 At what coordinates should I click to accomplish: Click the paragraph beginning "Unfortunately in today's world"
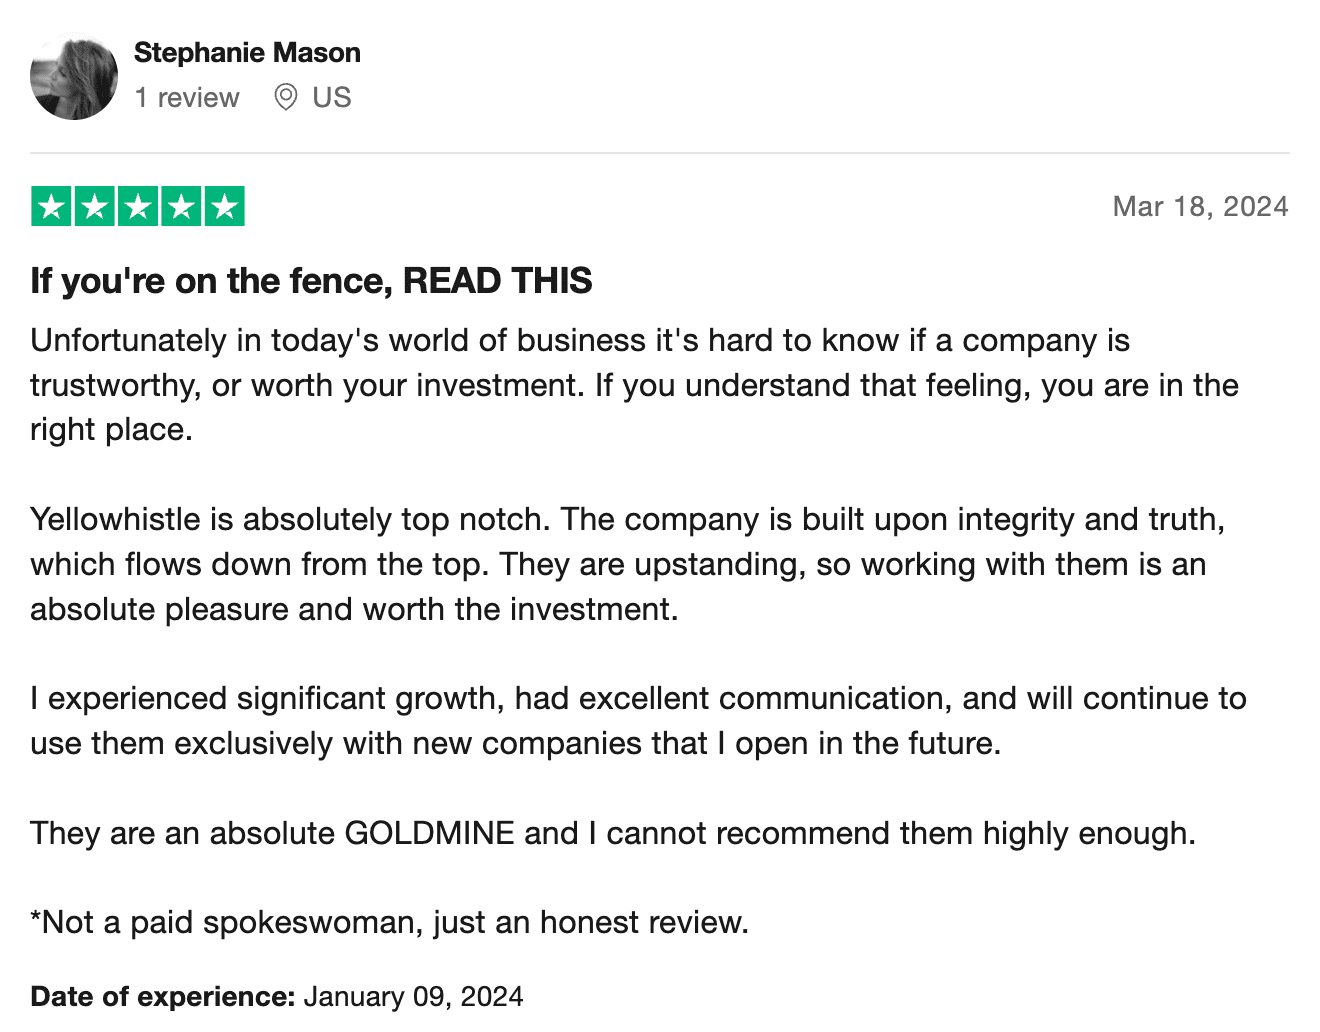(x=634, y=385)
